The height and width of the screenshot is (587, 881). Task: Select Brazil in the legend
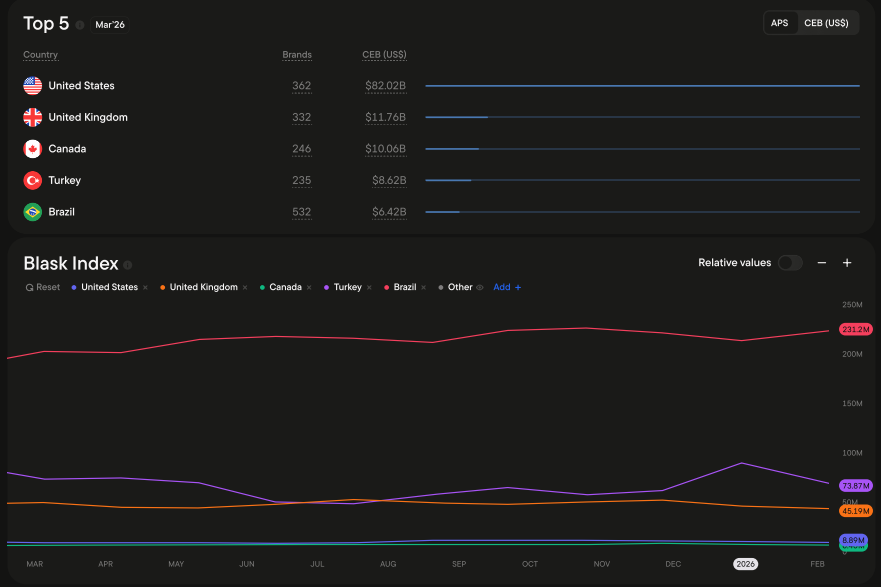pyautogui.click(x=405, y=287)
